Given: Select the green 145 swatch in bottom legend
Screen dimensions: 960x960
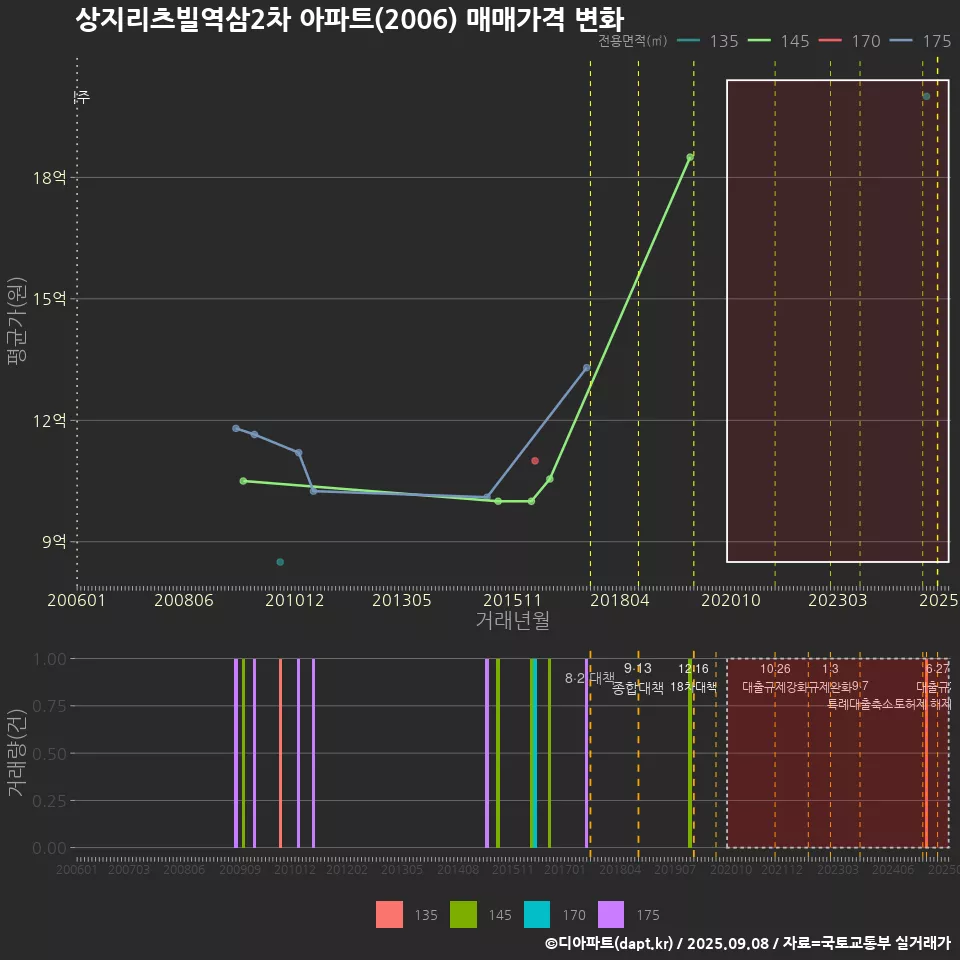Looking at the screenshot, I should click(464, 914).
